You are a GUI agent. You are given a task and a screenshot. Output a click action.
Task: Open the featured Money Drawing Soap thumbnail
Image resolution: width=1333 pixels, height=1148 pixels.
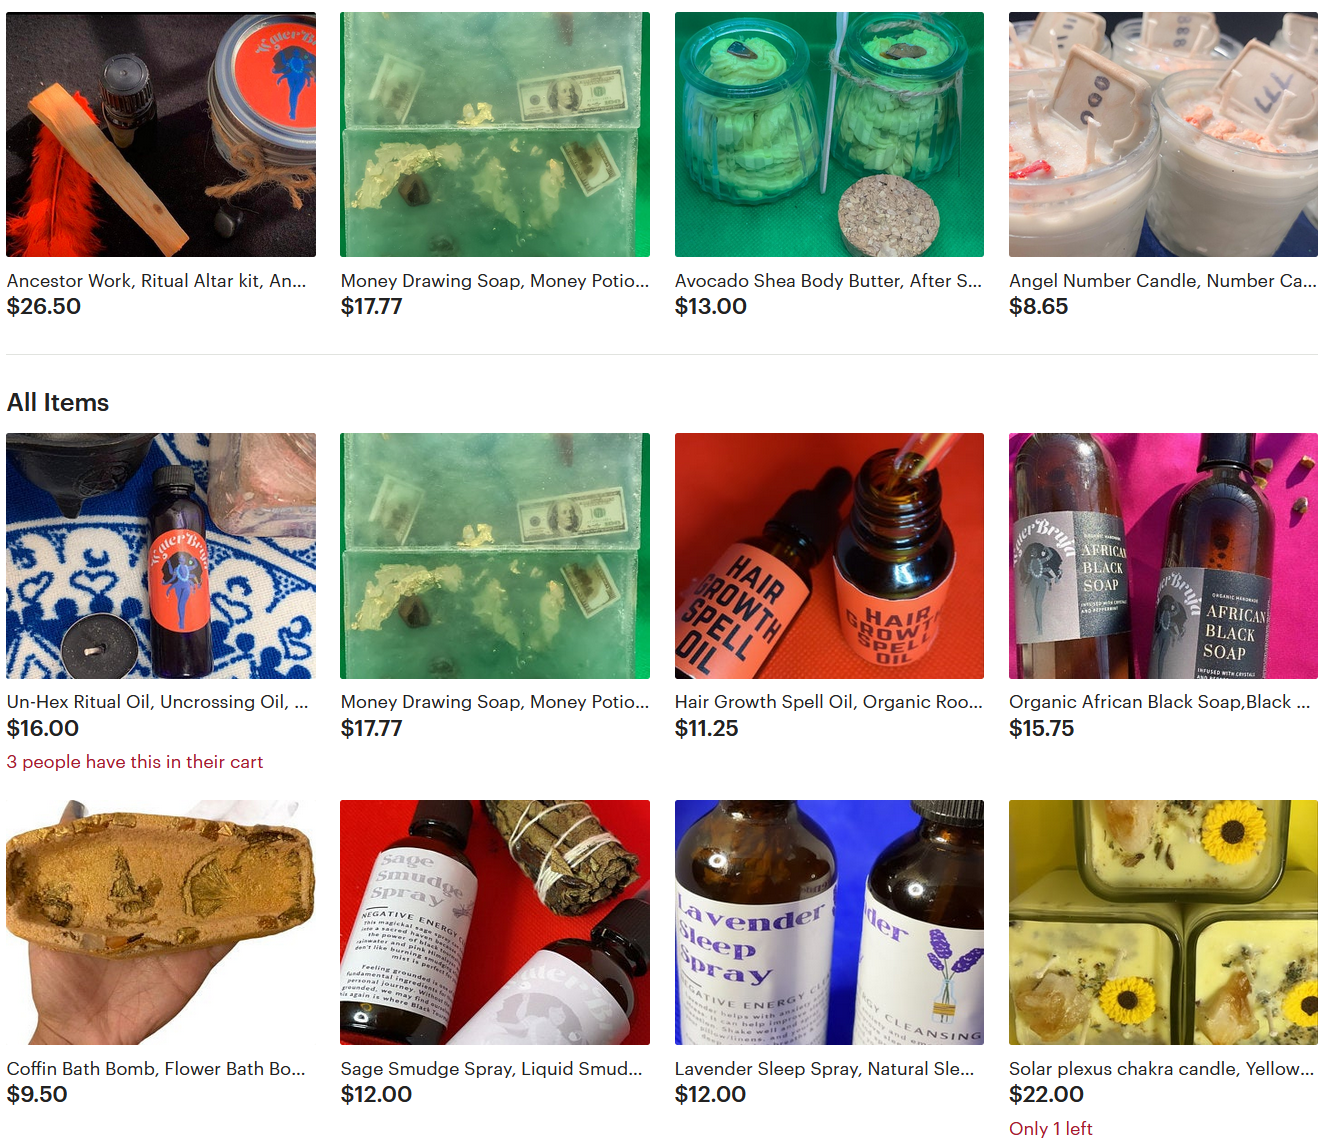point(495,134)
